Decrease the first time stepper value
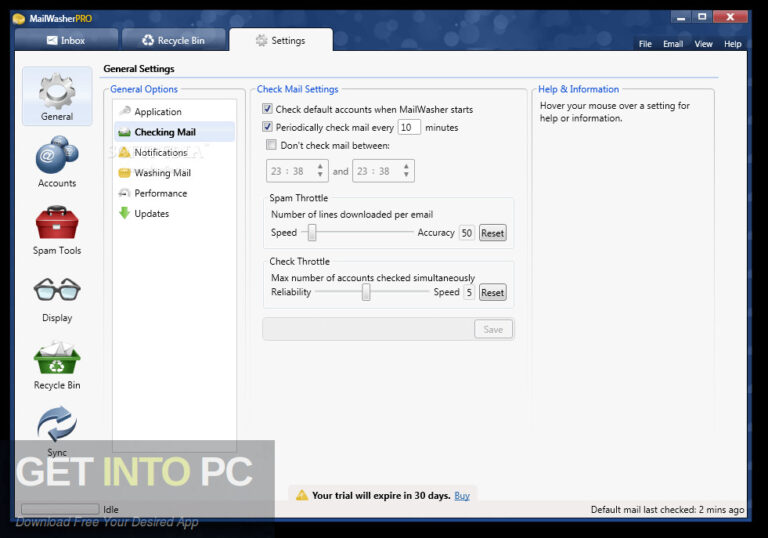Image resolution: width=768 pixels, height=538 pixels. click(320, 174)
